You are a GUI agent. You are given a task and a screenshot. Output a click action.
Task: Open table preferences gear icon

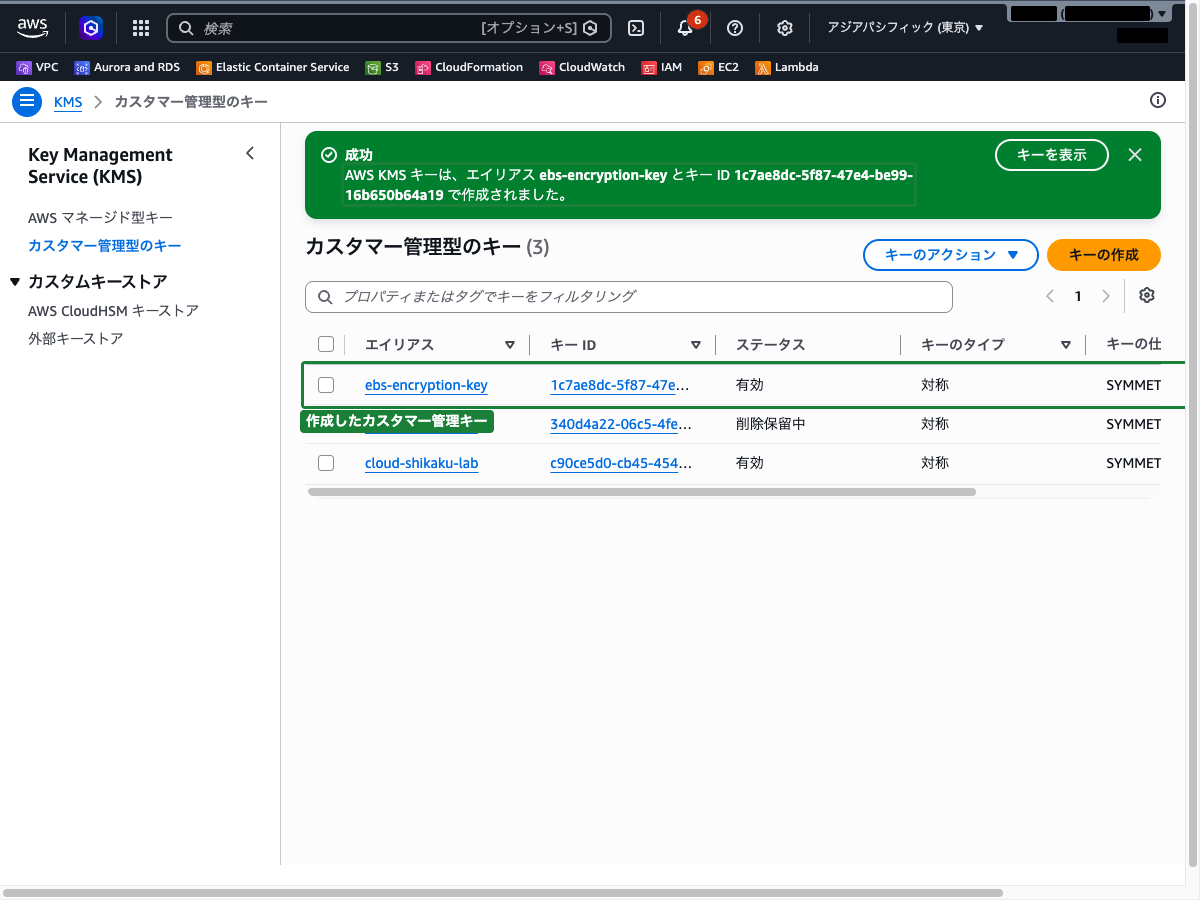[x=1147, y=296]
